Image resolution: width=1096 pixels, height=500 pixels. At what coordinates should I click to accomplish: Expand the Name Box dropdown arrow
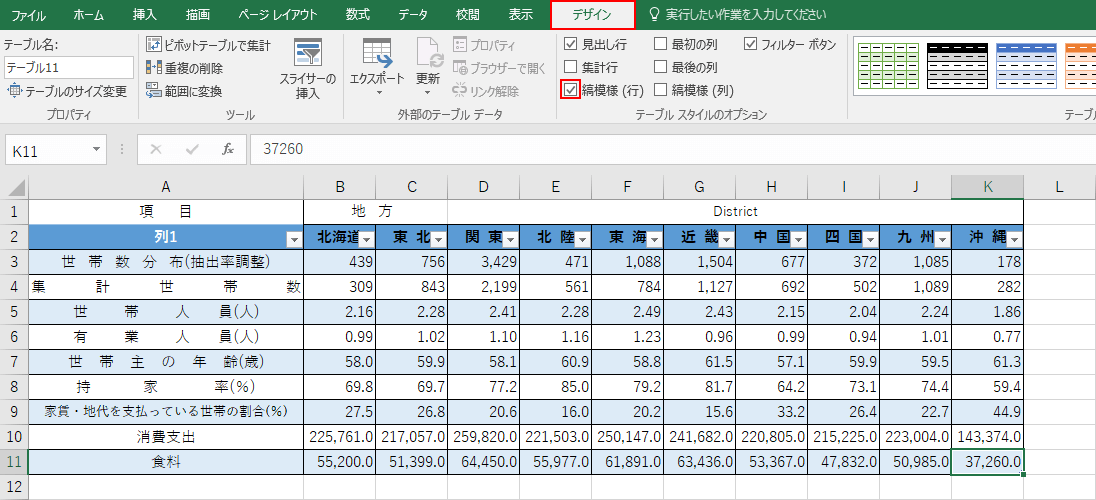(96, 150)
